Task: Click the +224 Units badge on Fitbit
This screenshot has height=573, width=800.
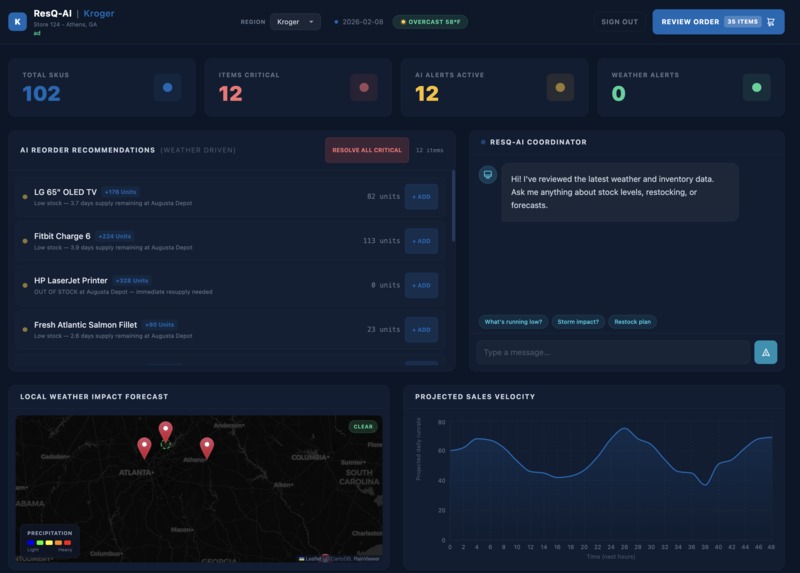Action: tap(115, 236)
